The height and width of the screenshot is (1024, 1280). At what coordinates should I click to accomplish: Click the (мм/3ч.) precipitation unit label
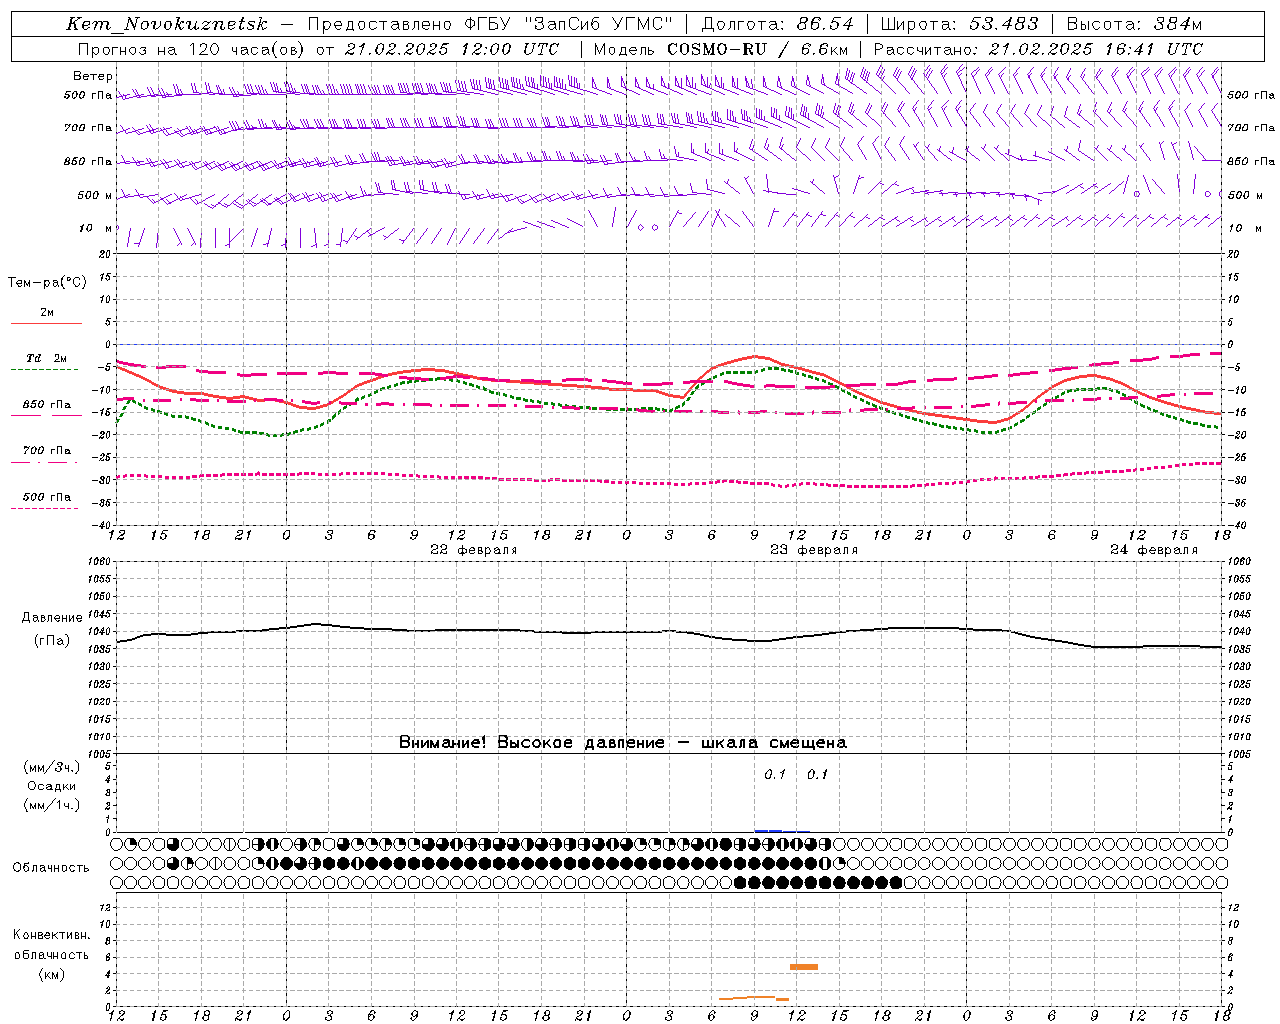[x=52, y=767]
